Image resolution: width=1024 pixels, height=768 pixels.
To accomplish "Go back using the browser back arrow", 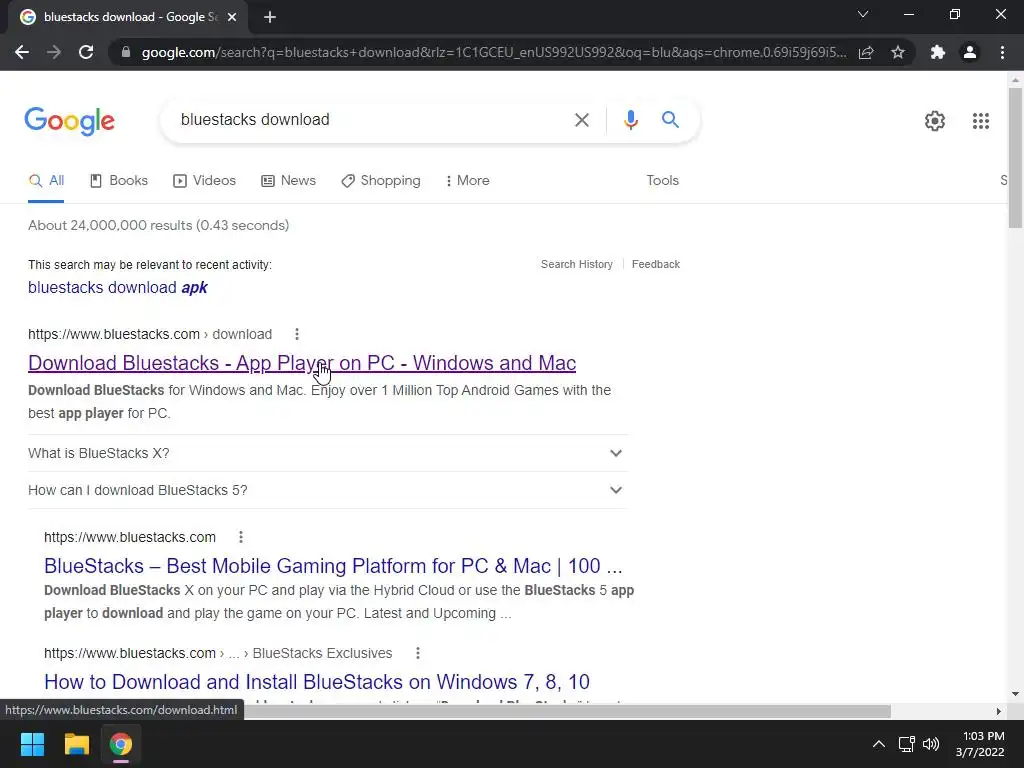I will pos(22,52).
